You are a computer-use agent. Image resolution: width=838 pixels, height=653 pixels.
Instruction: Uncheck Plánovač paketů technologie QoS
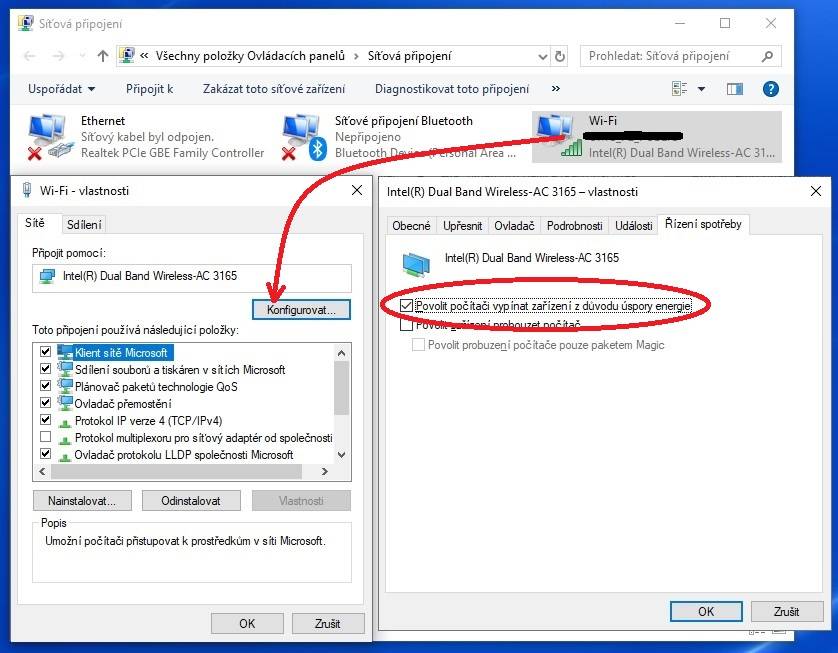(45, 386)
